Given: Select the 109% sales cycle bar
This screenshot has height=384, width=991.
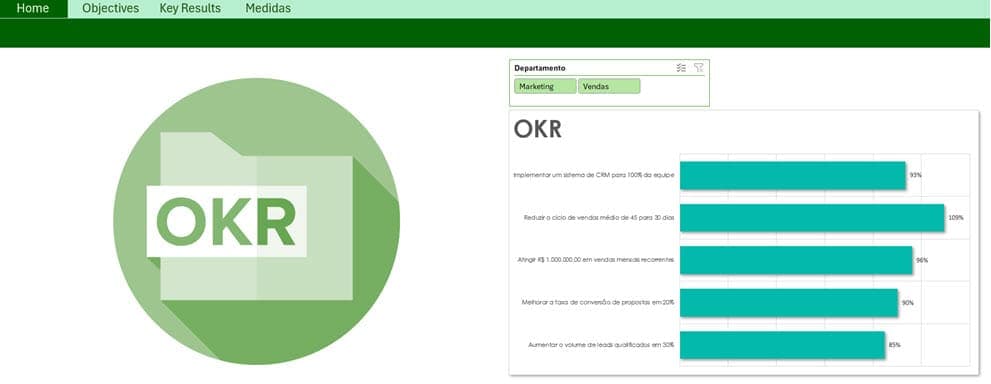Looking at the screenshot, I should (812, 217).
